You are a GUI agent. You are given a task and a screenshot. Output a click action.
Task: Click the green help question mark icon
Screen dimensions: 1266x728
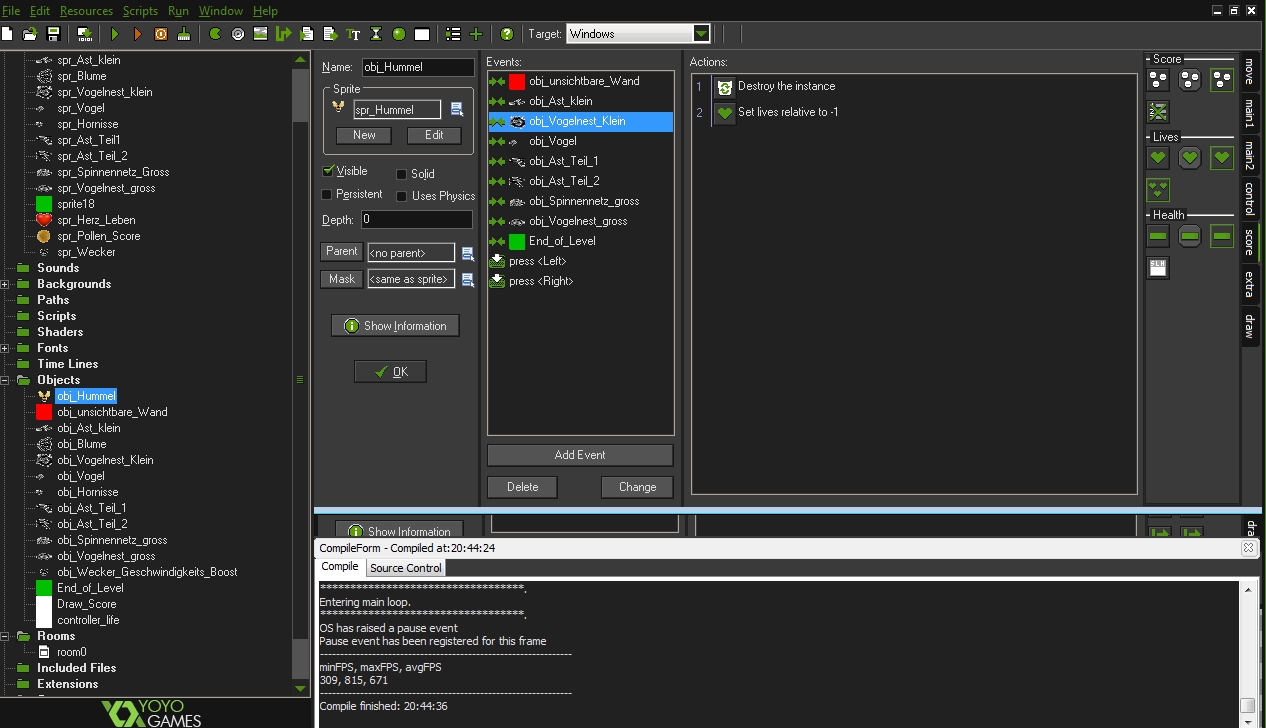[507, 34]
